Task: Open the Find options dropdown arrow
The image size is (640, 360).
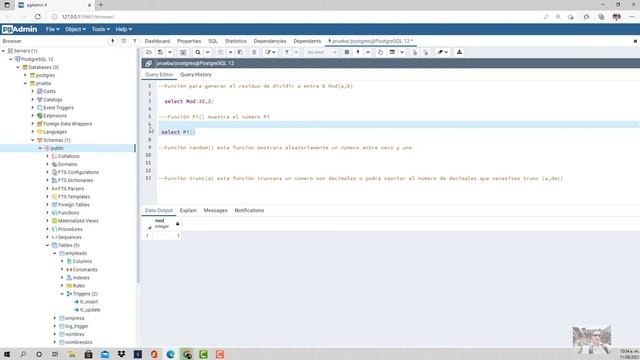Action: [x=207, y=52]
